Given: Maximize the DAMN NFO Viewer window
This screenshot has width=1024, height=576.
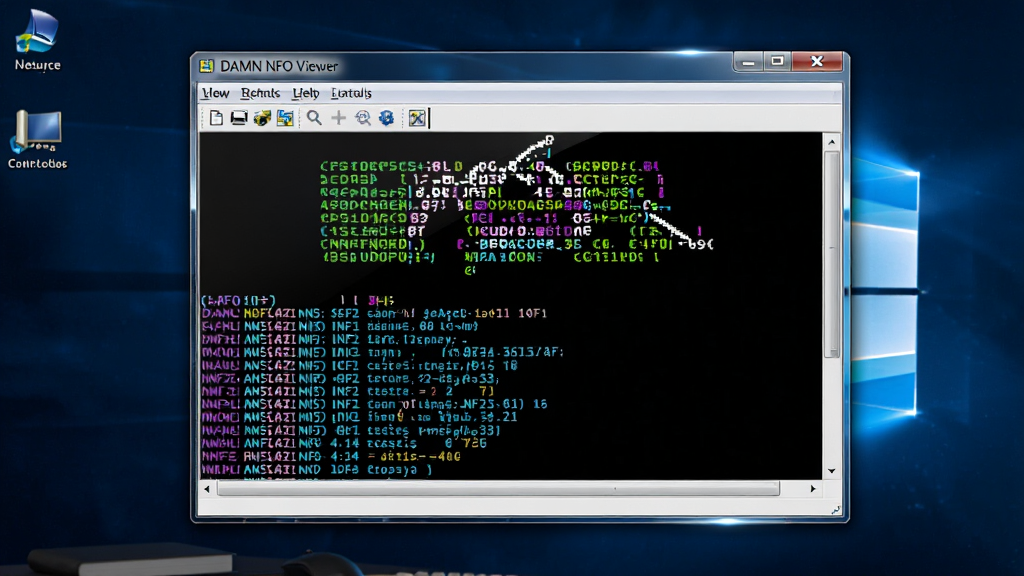Looking at the screenshot, I should pyautogui.click(x=777, y=62).
